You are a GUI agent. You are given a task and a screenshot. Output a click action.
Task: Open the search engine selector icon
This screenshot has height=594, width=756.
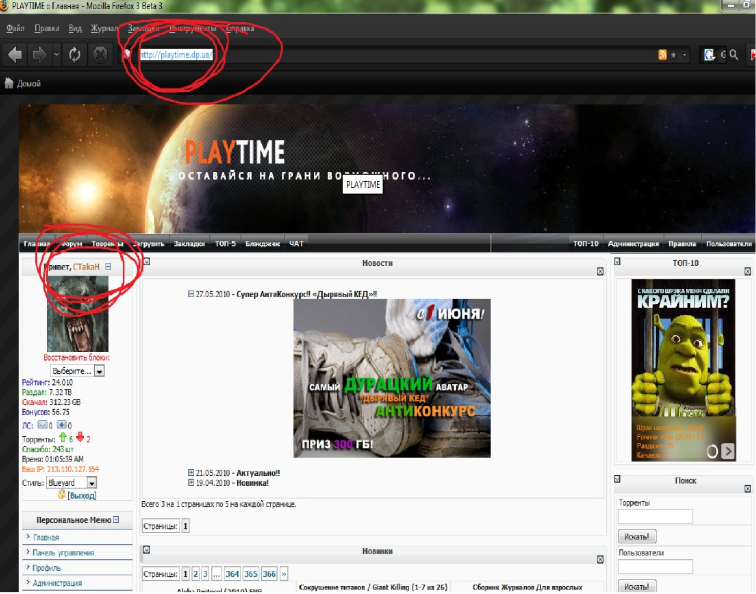click(x=709, y=55)
